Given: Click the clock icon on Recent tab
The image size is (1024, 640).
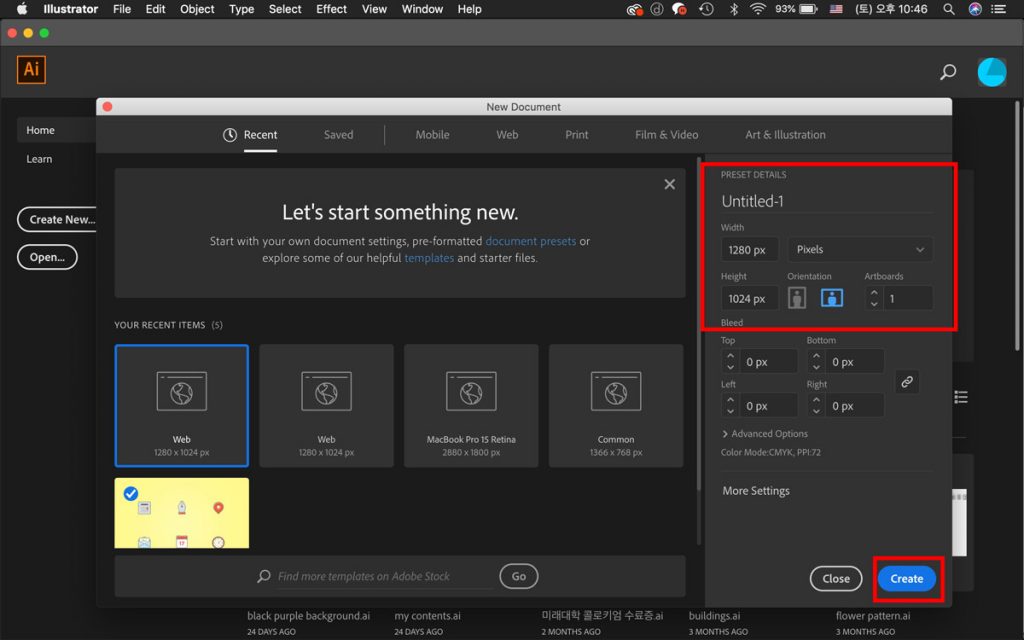Looking at the screenshot, I should [230, 135].
